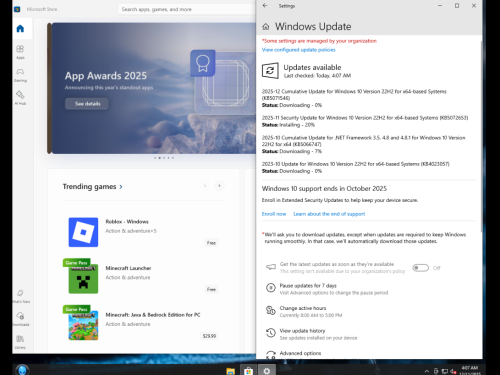Expand Trending games chevron link
Viewport: 500px width, 375px height.
coord(121,187)
